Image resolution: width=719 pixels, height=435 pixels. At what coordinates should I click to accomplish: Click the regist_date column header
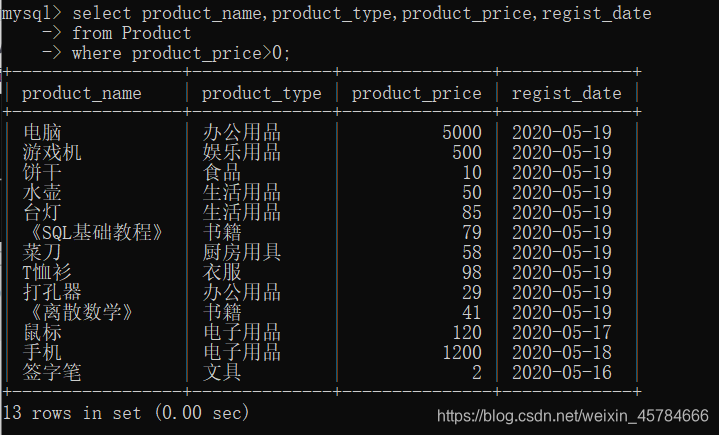click(566, 94)
